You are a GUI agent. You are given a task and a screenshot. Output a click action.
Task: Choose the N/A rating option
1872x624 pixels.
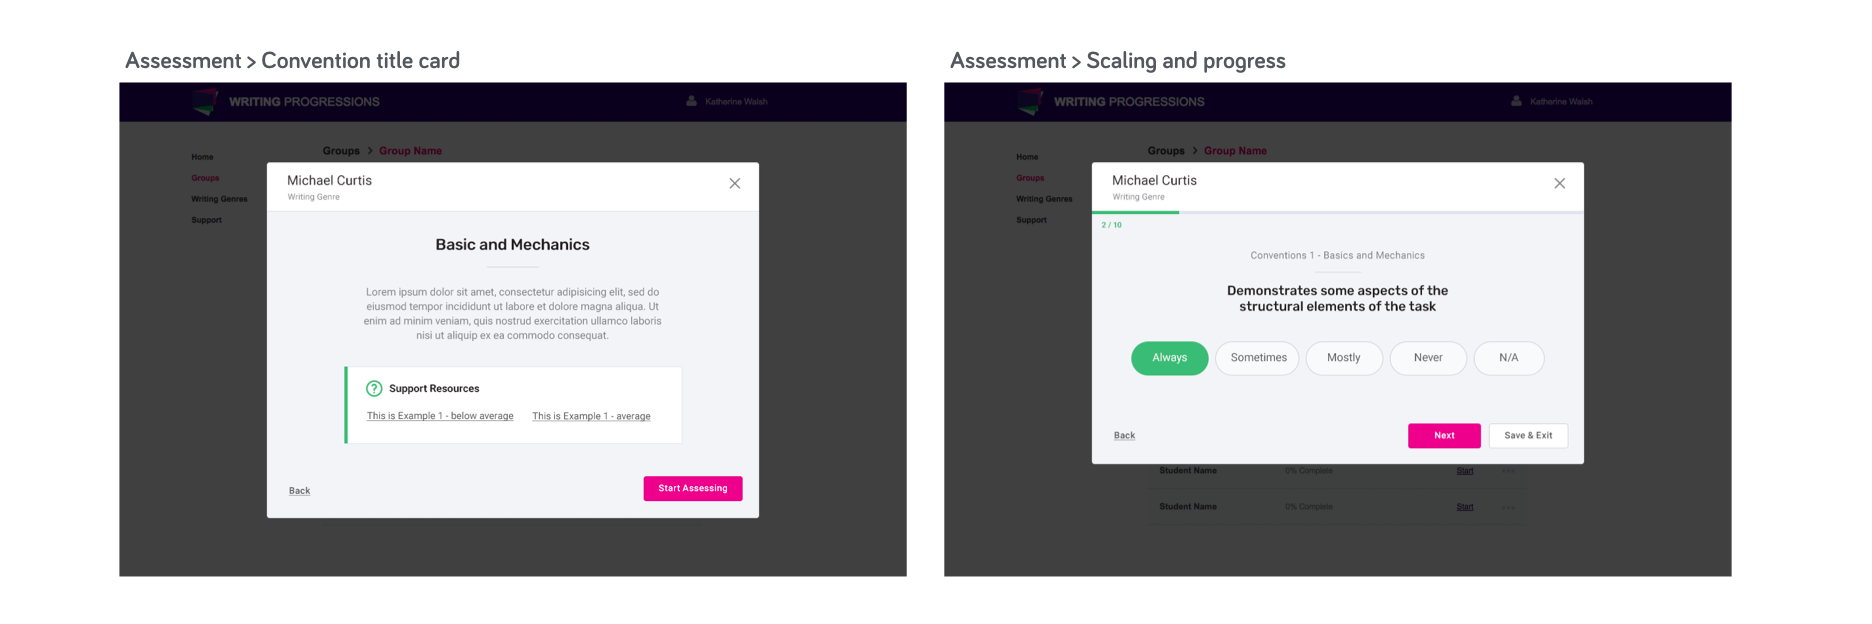coord(1508,358)
